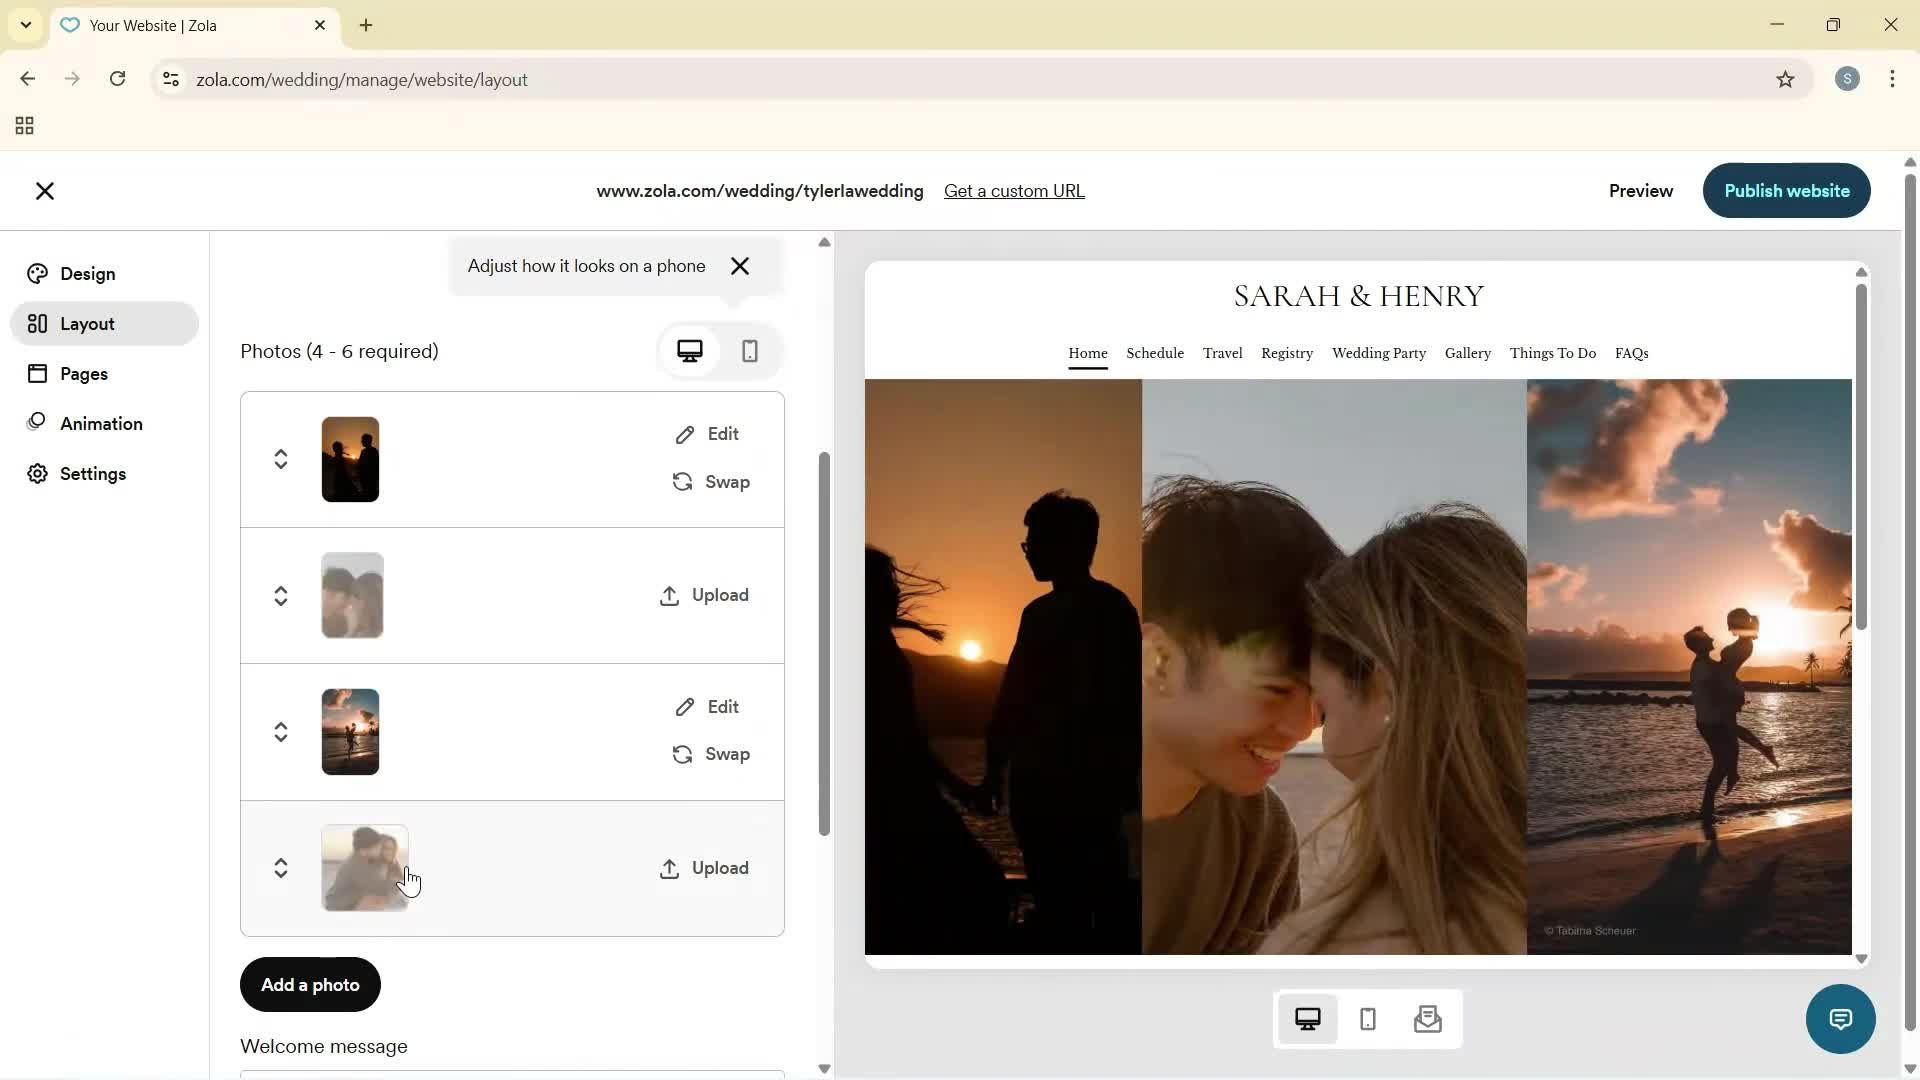Switch photos panel to mobile preview mode
Viewport: 1920px width, 1080px height.
[x=750, y=351]
